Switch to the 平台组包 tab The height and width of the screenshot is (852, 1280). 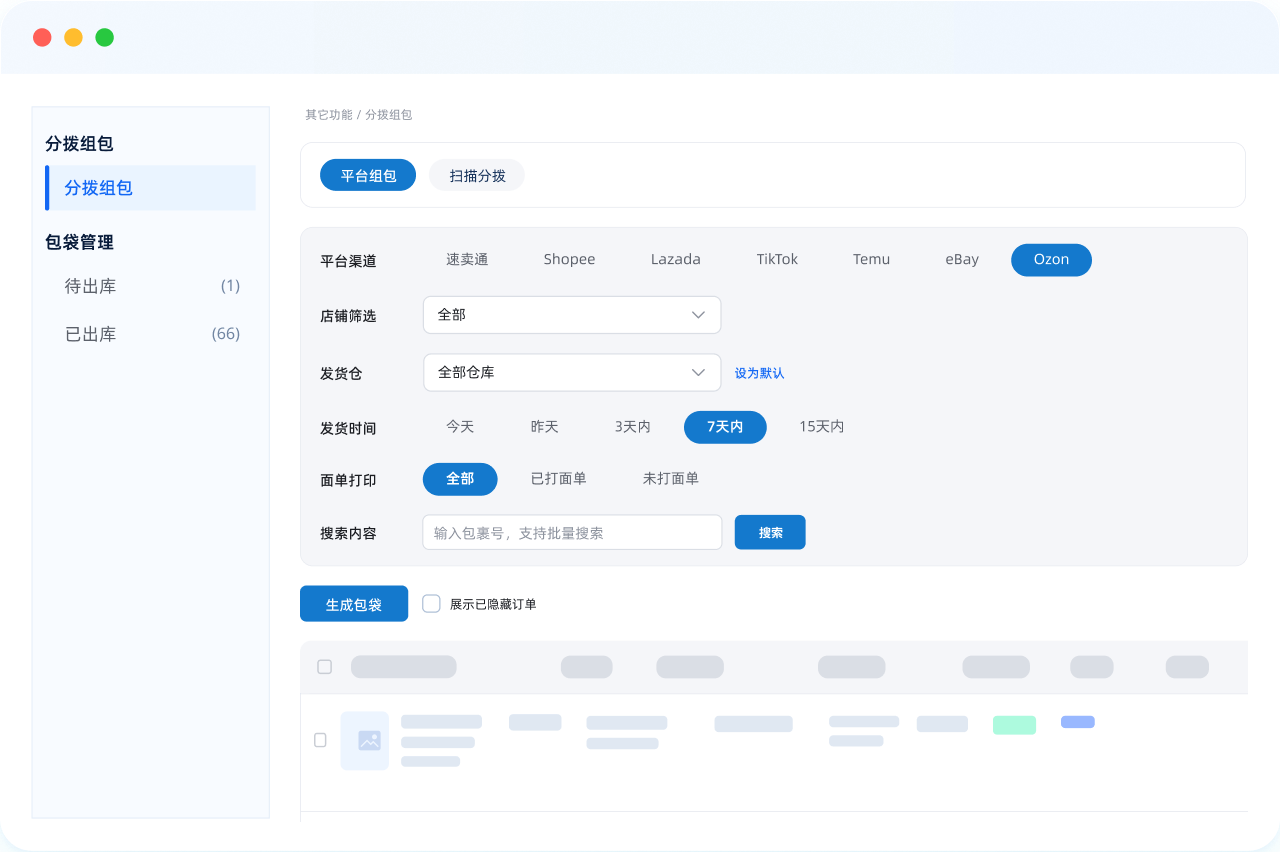pyautogui.click(x=368, y=176)
